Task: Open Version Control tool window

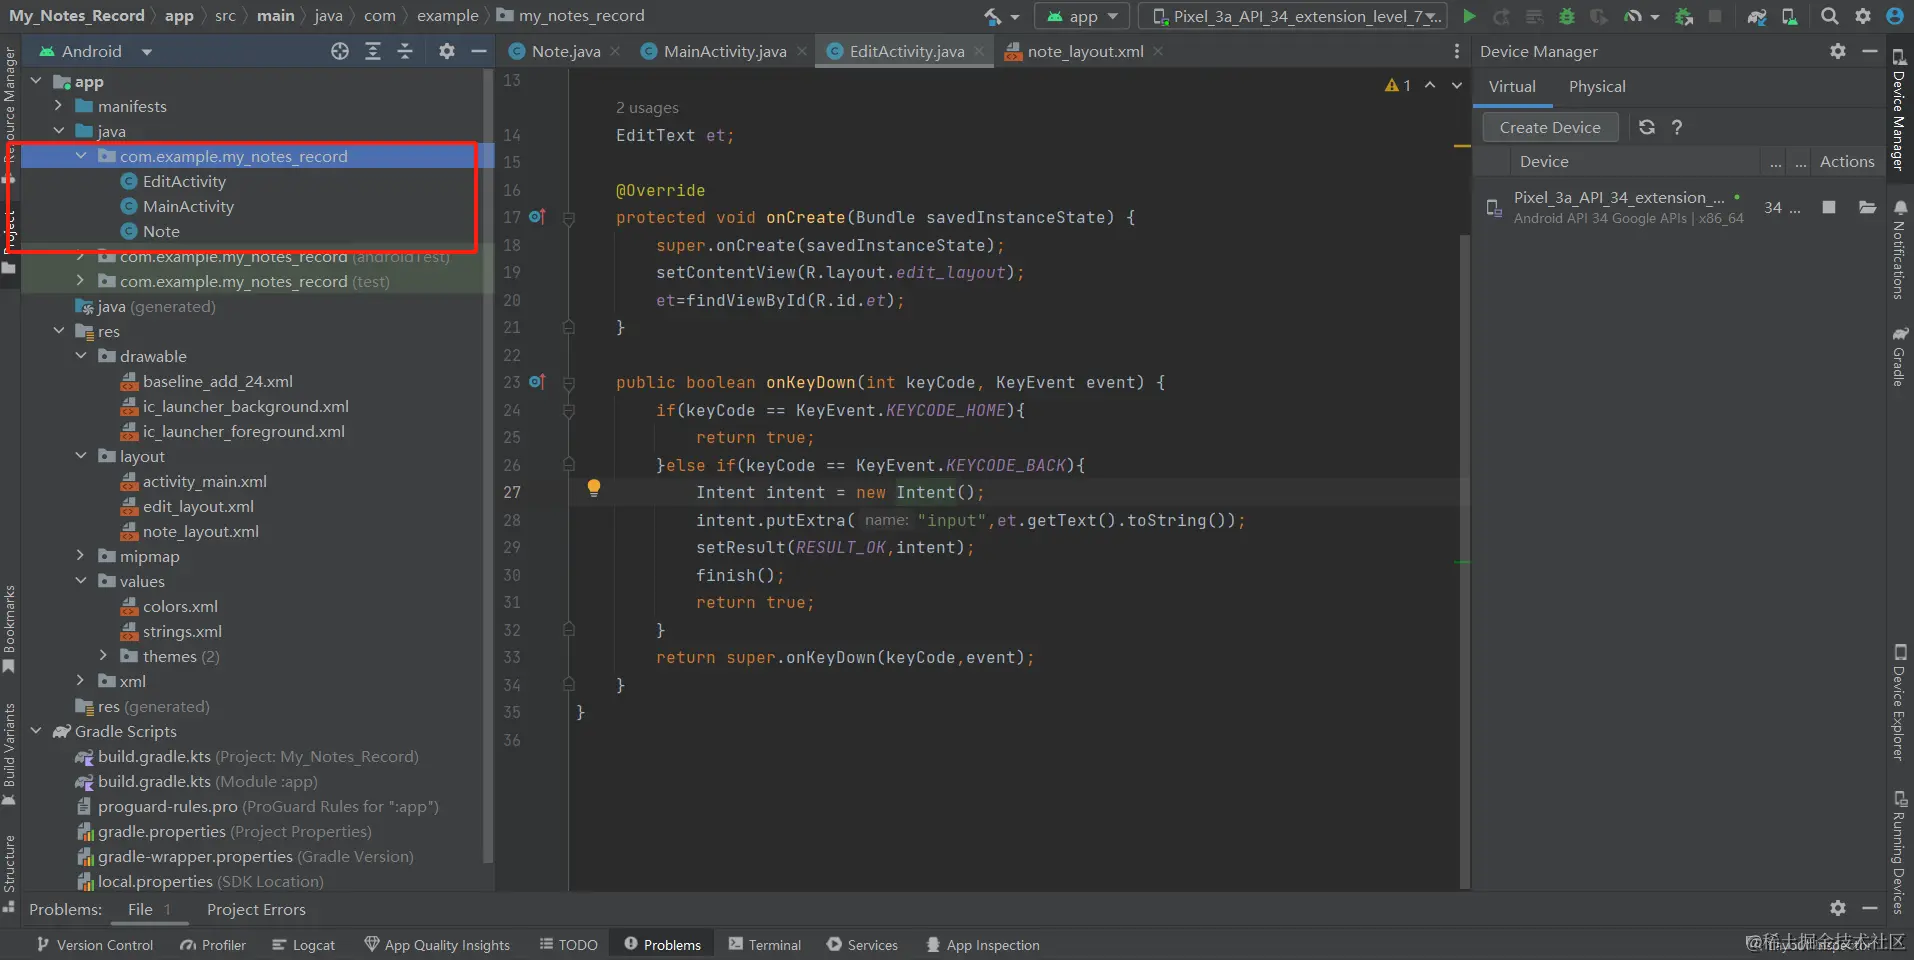Action: [95, 944]
